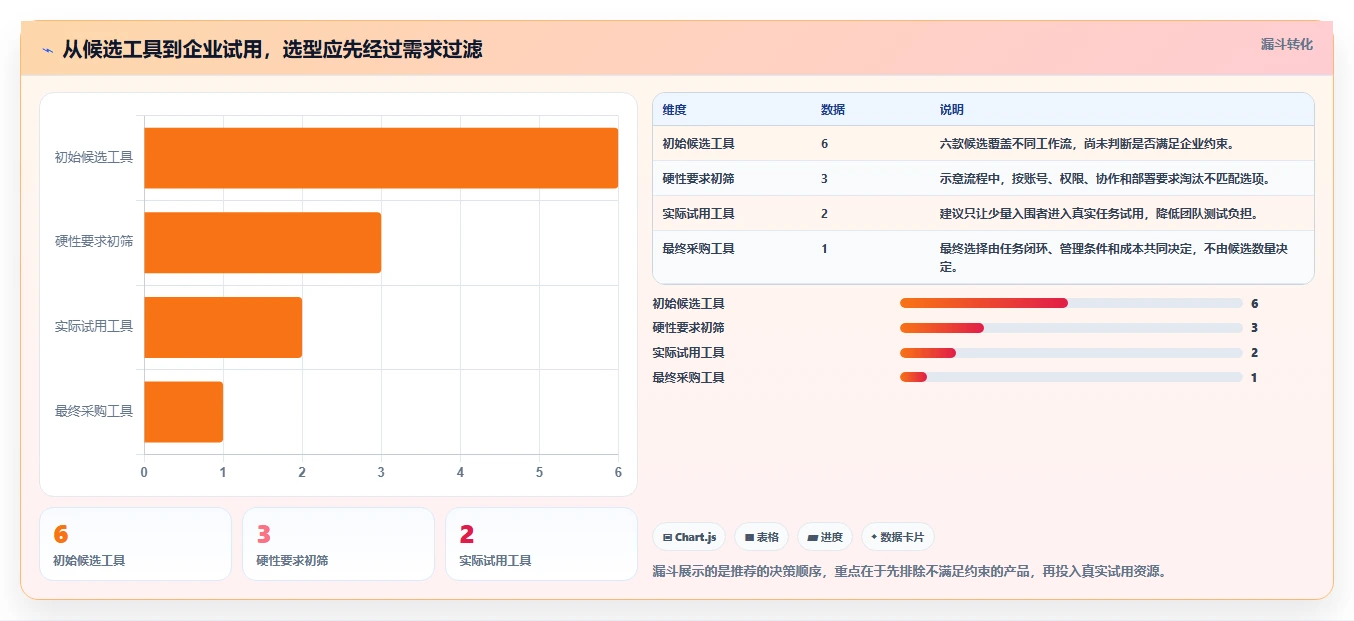Click the 初始候选工具 bar in the chart
Image resolution: width=1354 pixels, height=621 pixels.
point(381,158)
